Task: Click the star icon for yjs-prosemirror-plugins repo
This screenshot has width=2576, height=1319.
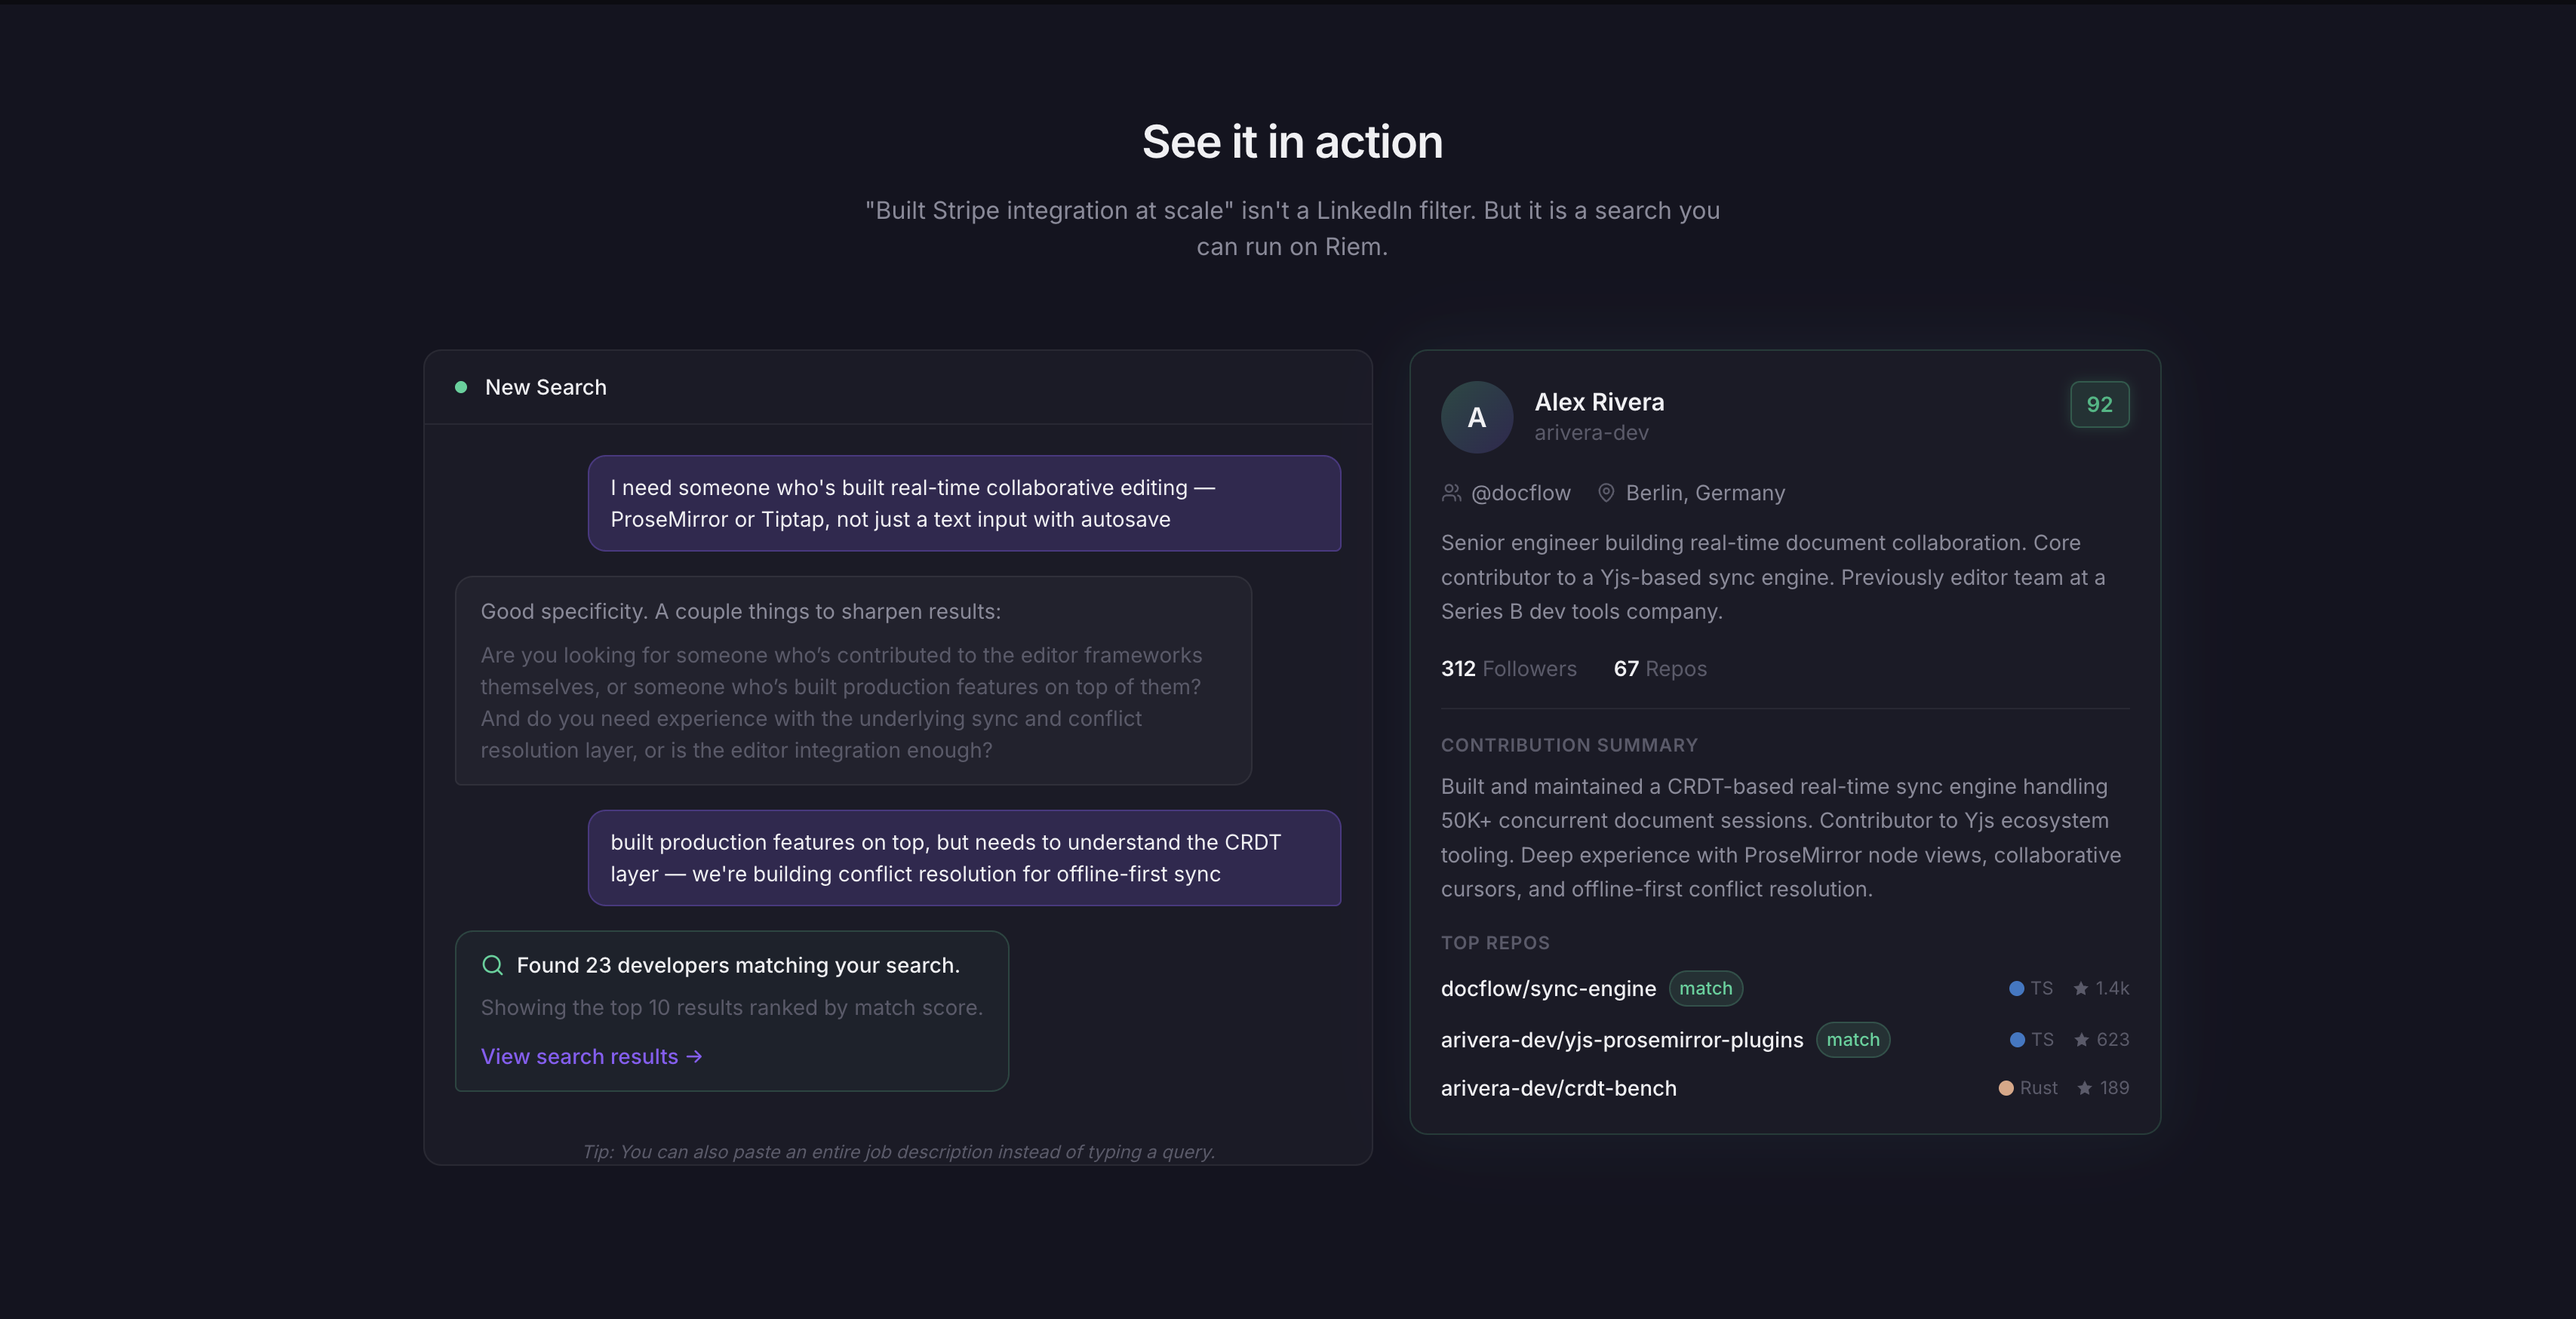Action: 2081,1040
